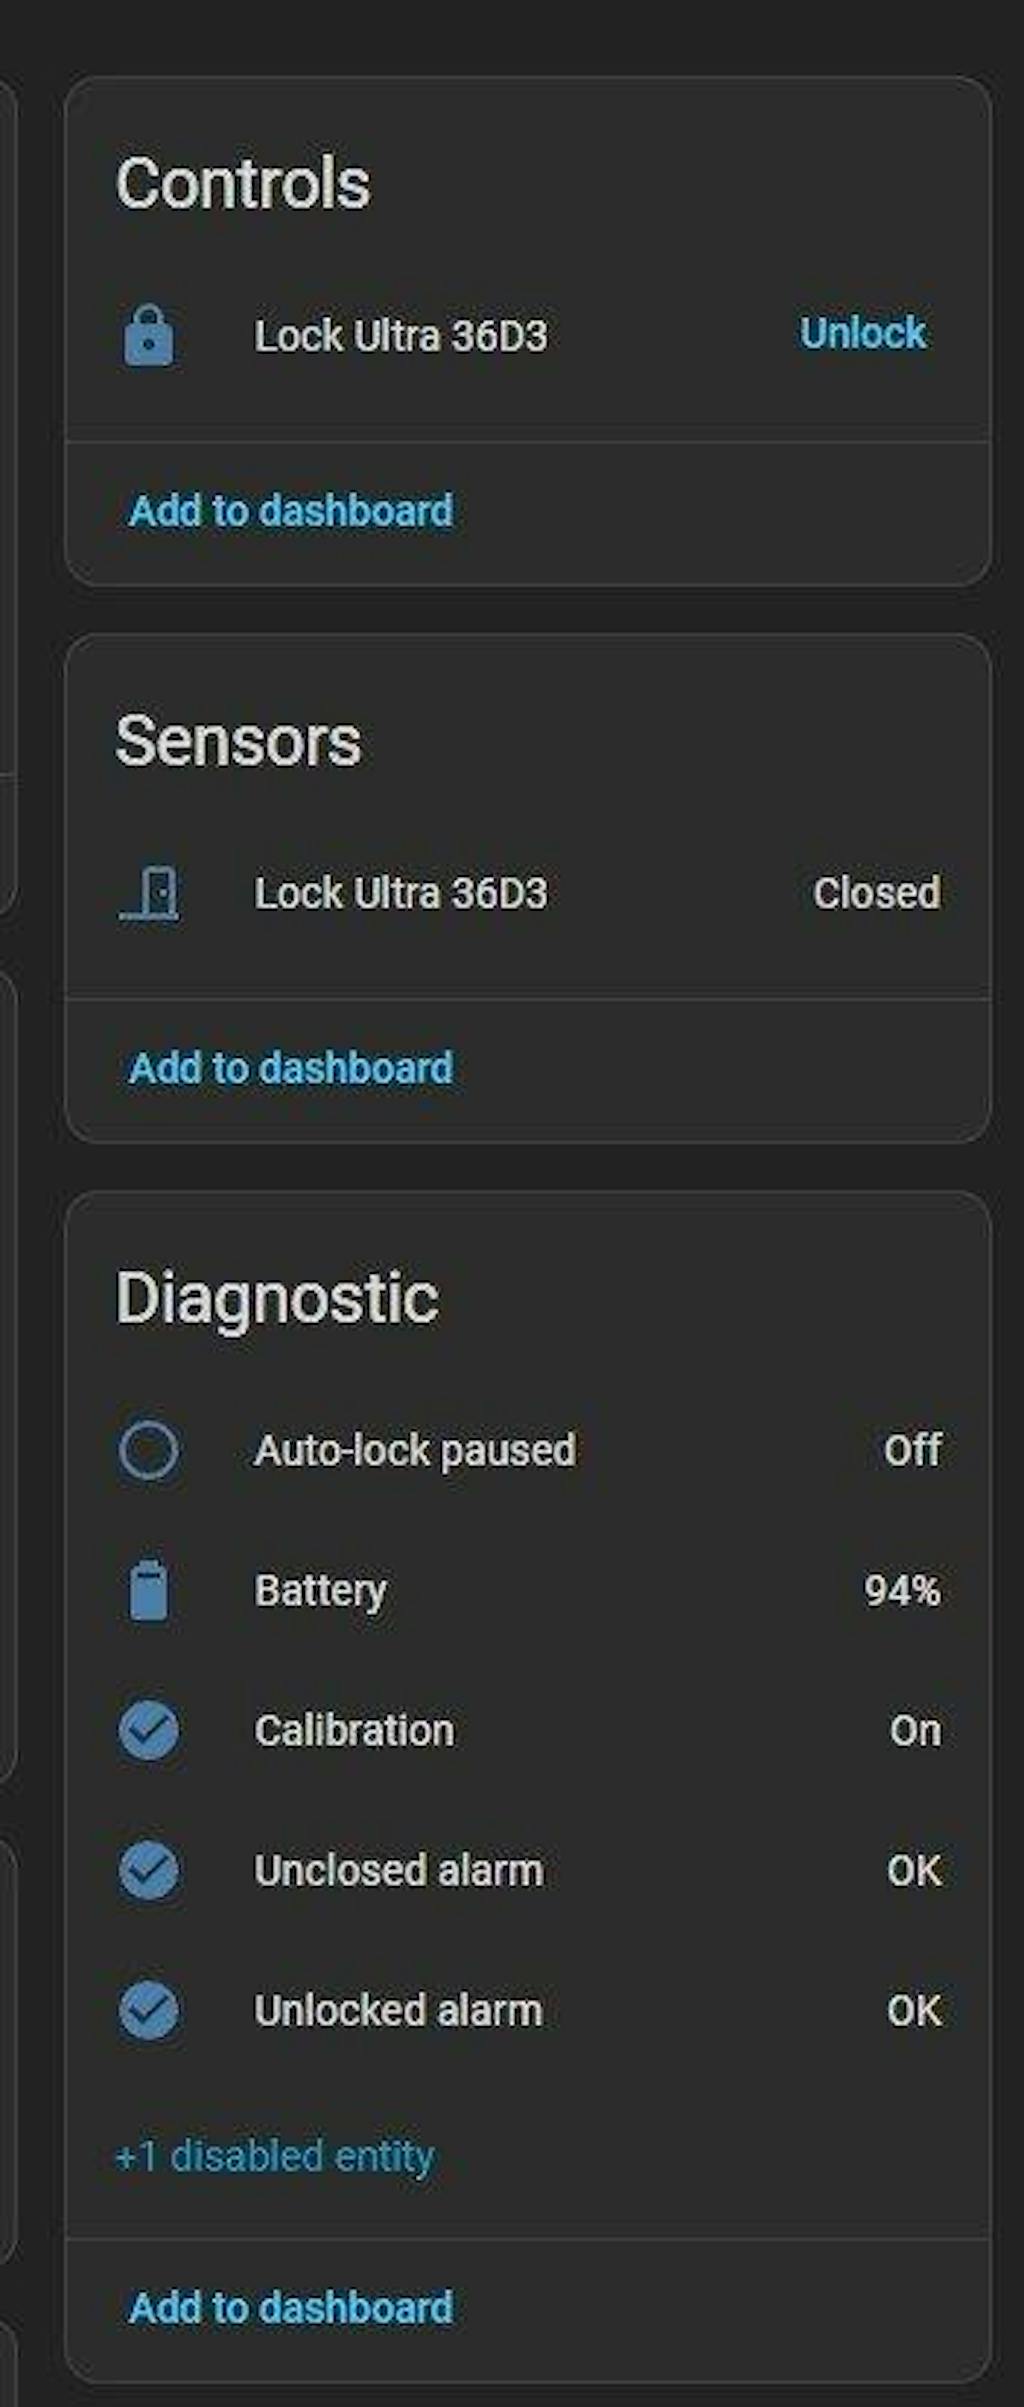Open the Unclosed alarm entity

[398, 1870]
